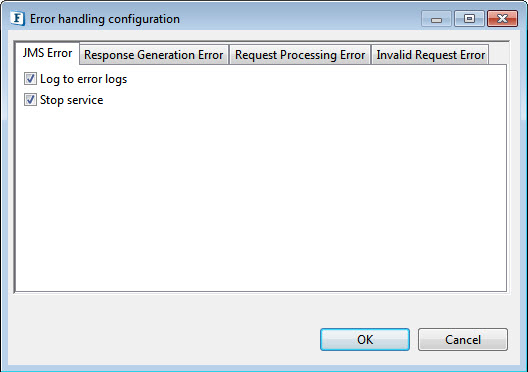Dismiss the dialog with Cancel
Viewport: 528px width, 372px height.
point(463,339)
